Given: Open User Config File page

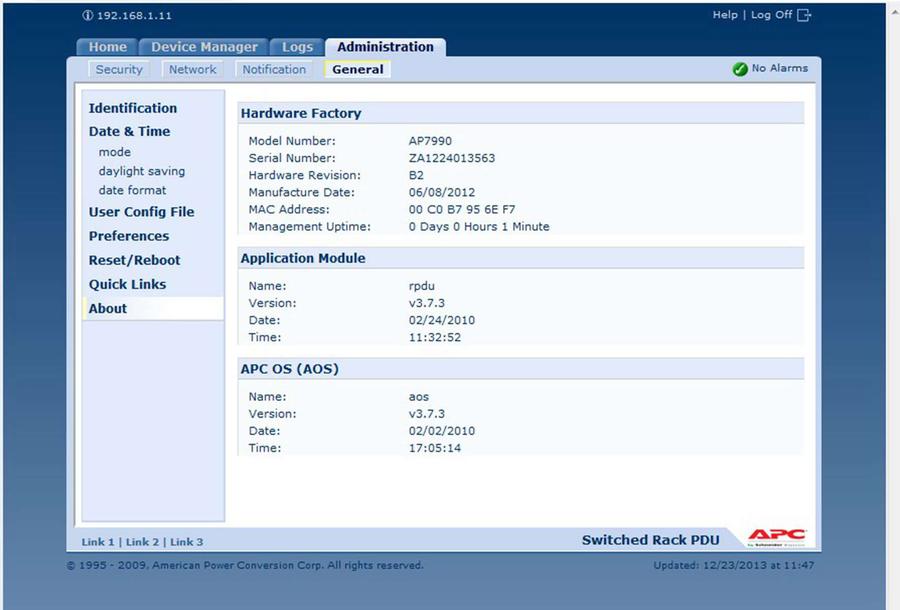Looking at the screenshot, I should (141, 212).
